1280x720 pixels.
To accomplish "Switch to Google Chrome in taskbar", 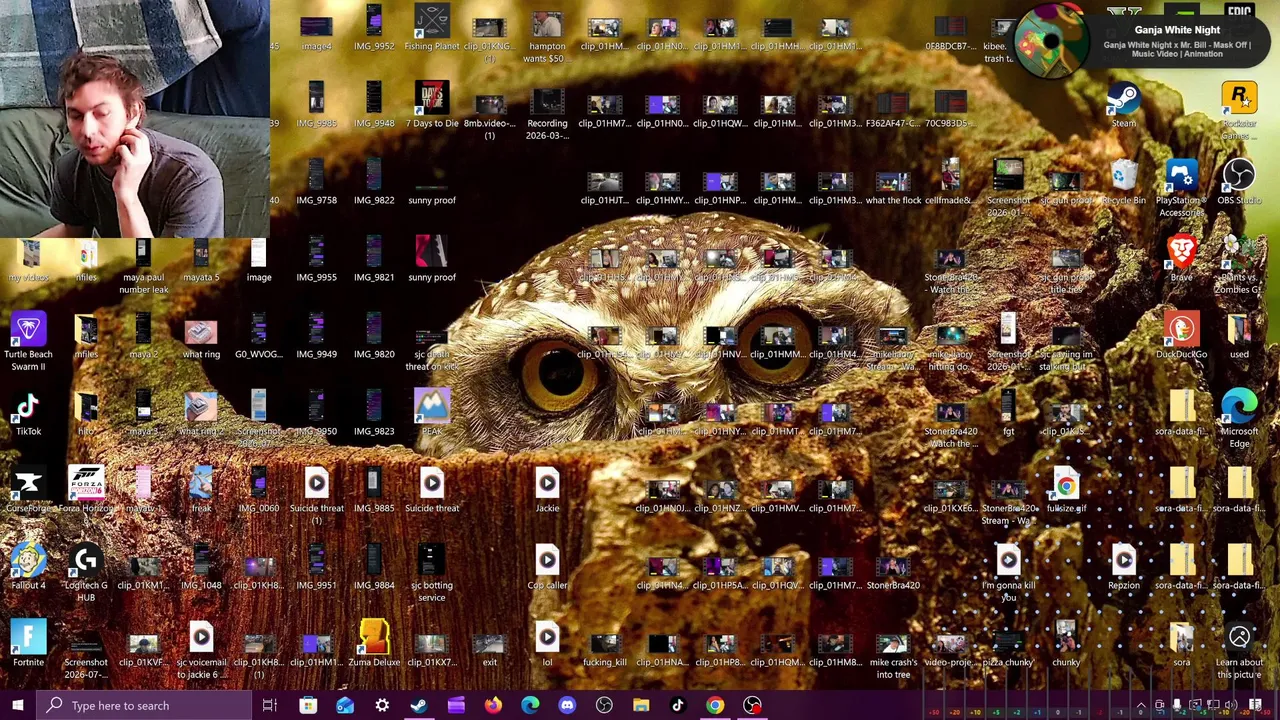I will (x=715, y=705).
